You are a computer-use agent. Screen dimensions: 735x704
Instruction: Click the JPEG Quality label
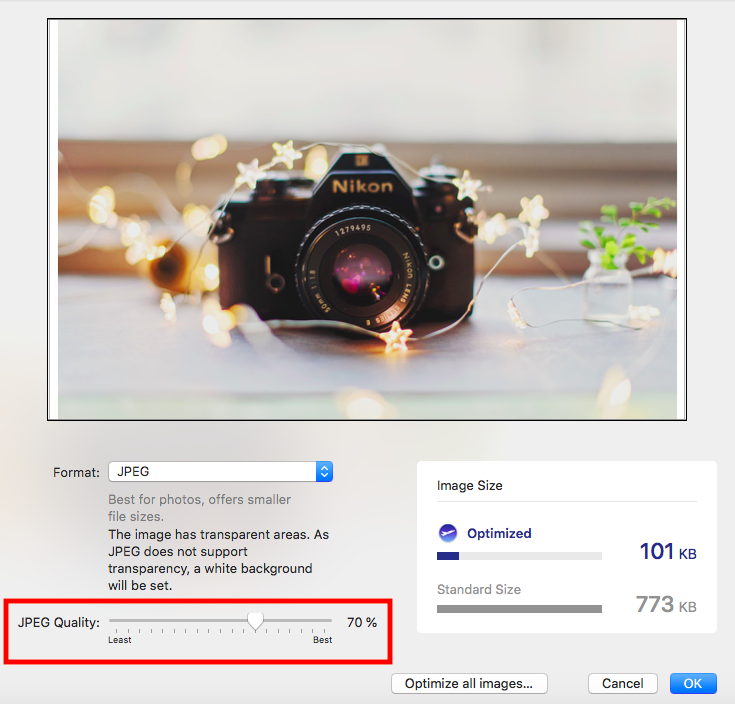(59, 622)
